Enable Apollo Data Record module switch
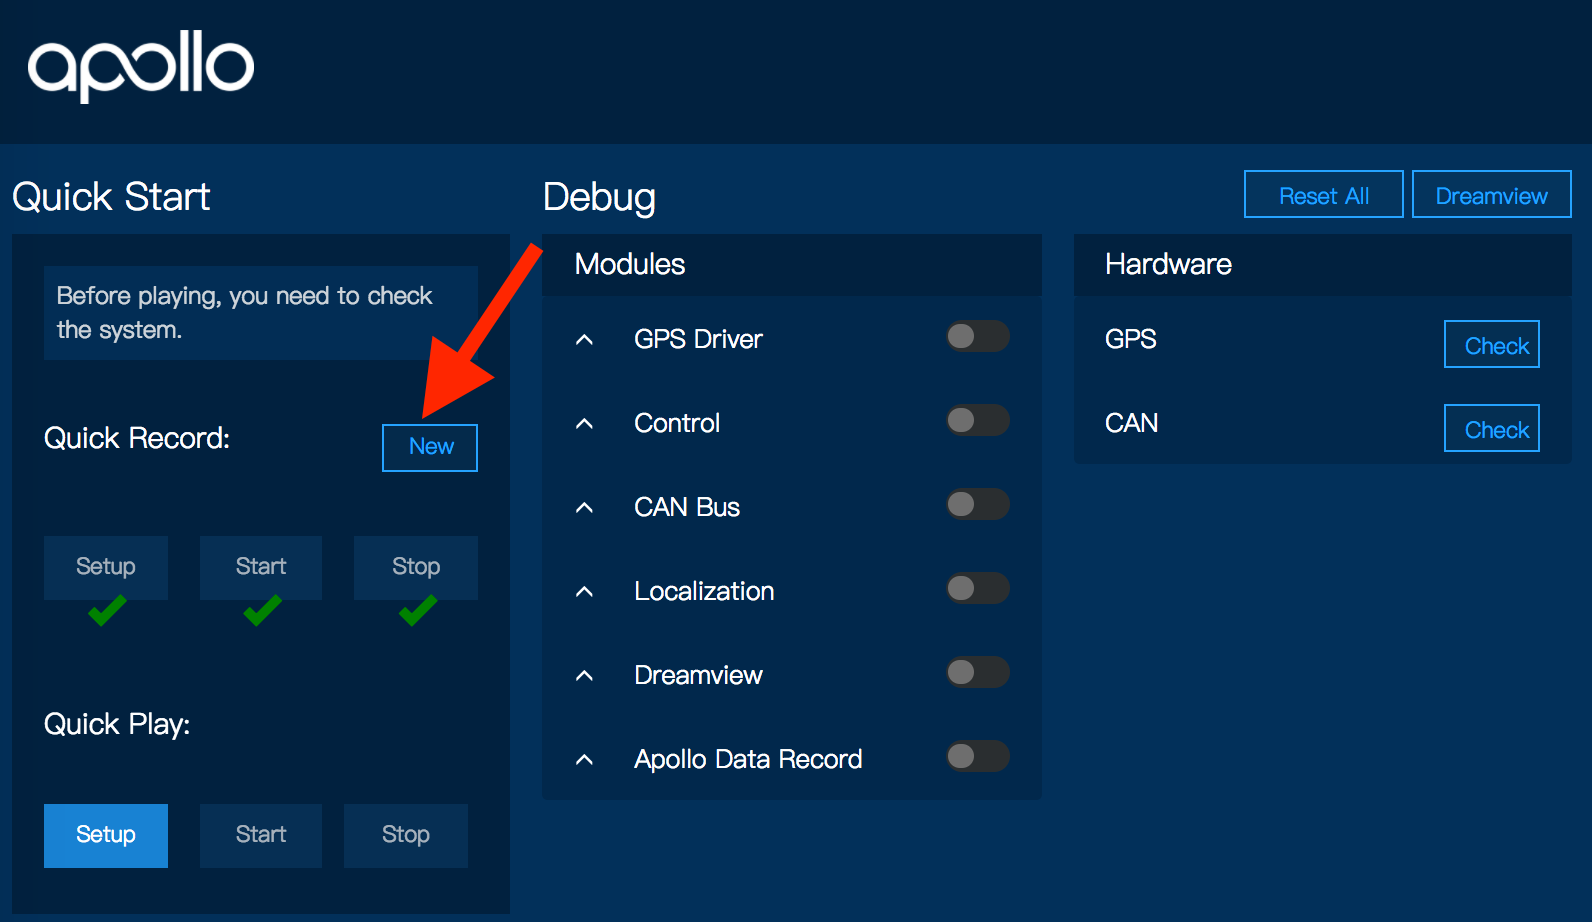1592x922 pixels. (978, 756)
